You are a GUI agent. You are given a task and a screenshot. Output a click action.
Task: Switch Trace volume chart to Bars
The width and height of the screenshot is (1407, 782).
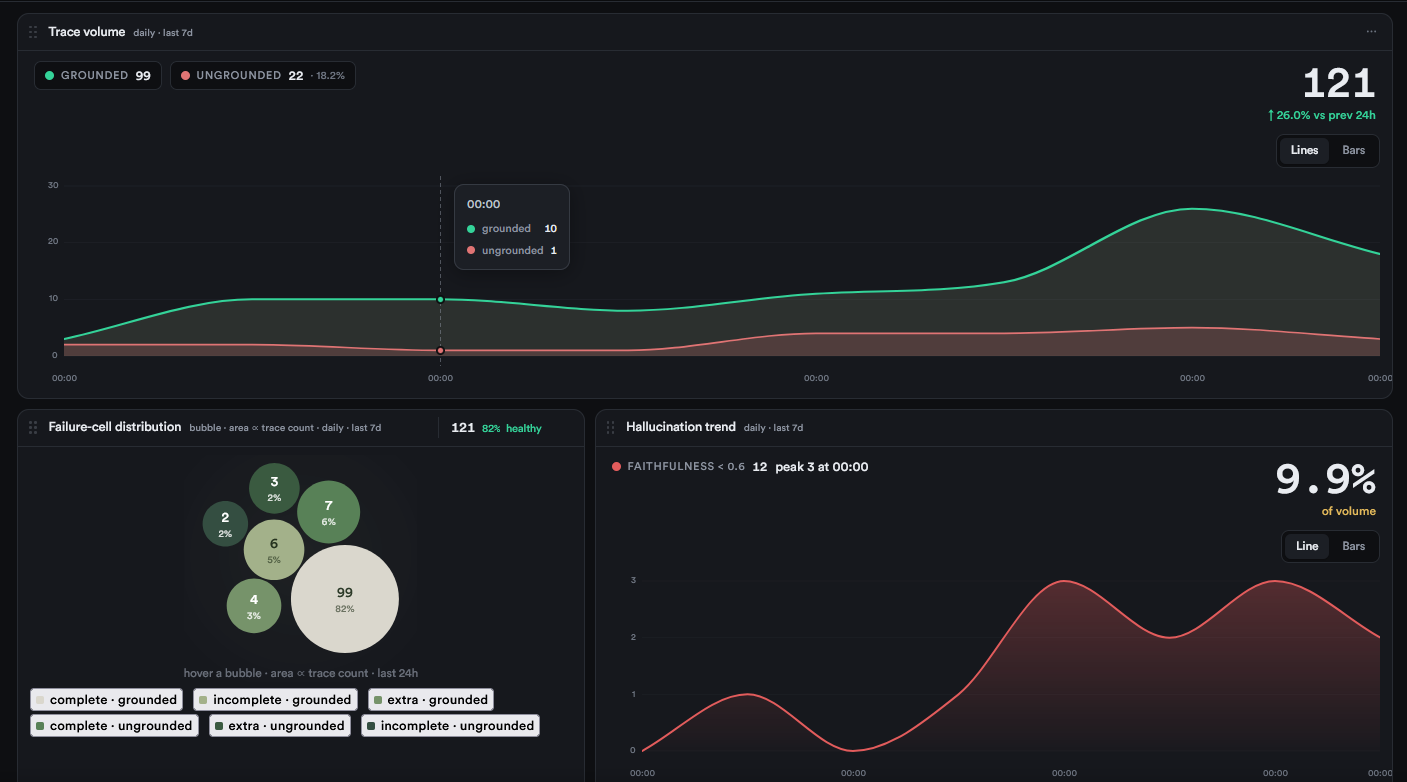[1353, 151]
